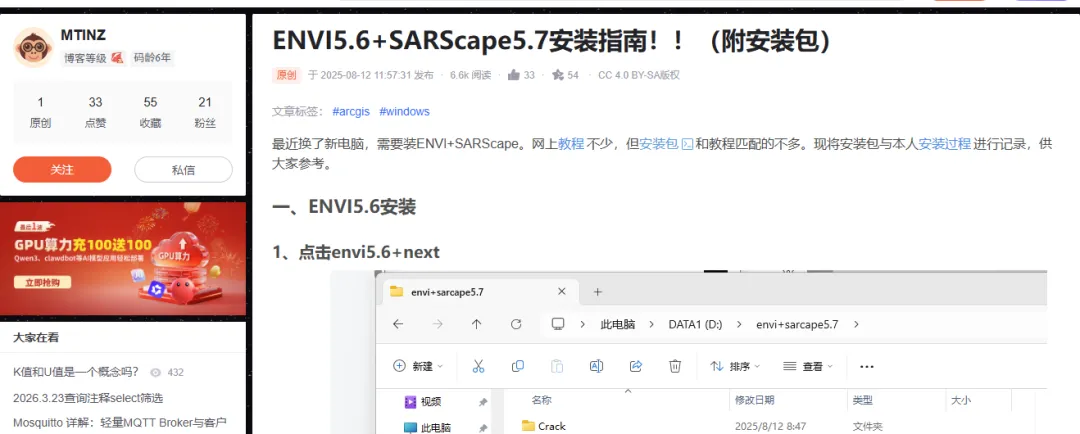Open the three-dot more options menu
The image size is (1080, 434).
click(867, 366)
